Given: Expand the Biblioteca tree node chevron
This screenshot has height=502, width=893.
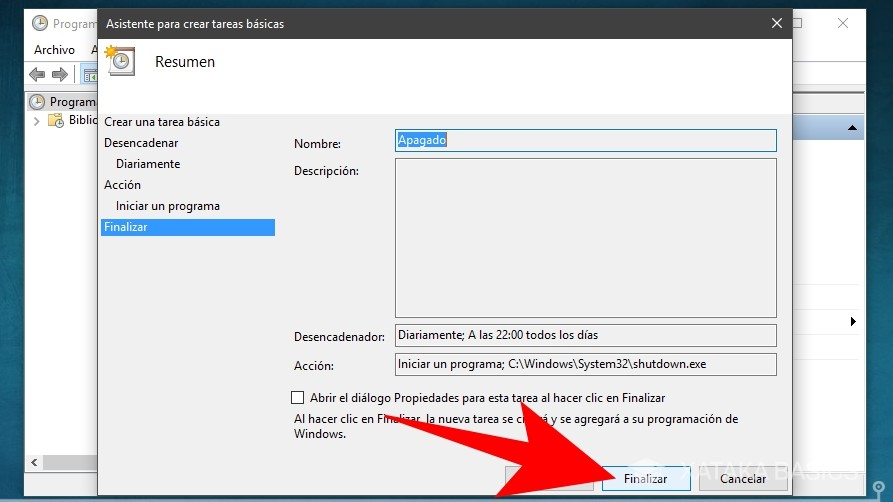Looking at the screenshot, I should point(37,121).
